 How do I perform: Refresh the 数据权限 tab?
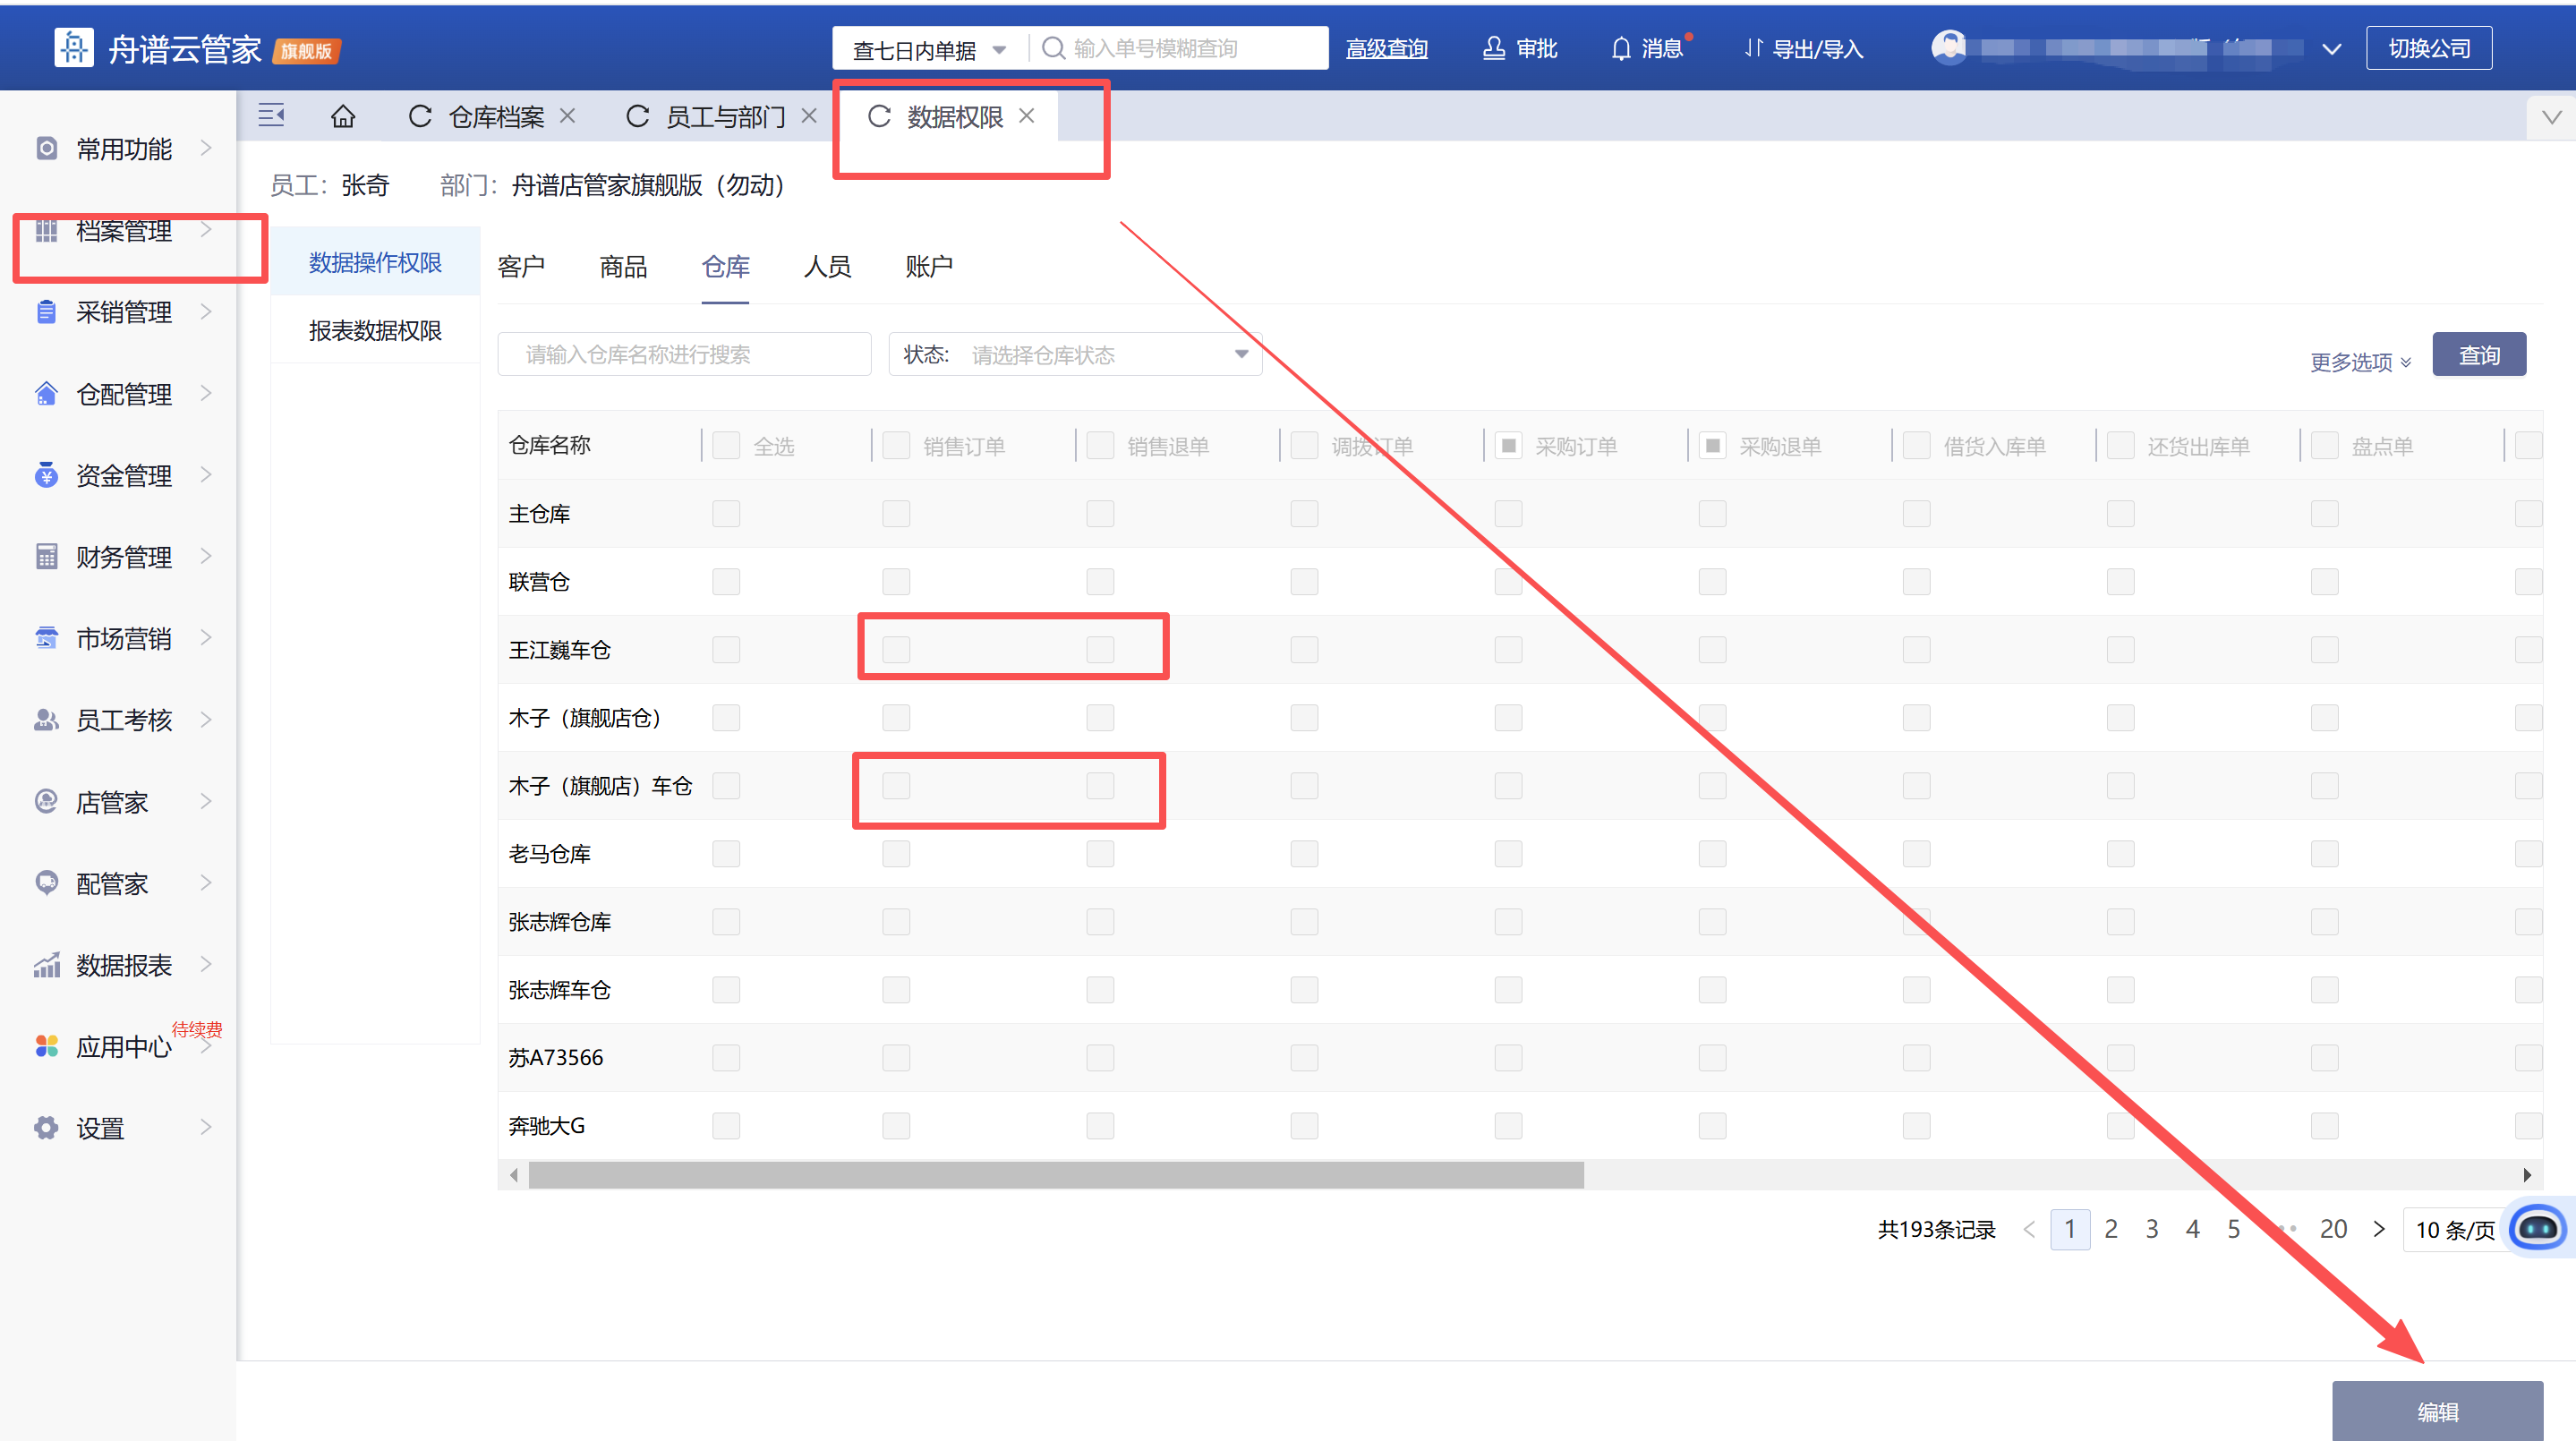tap(879, 116)
